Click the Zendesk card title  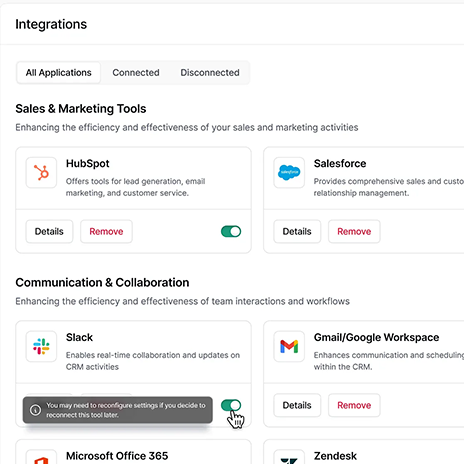[x=335, y=456]
